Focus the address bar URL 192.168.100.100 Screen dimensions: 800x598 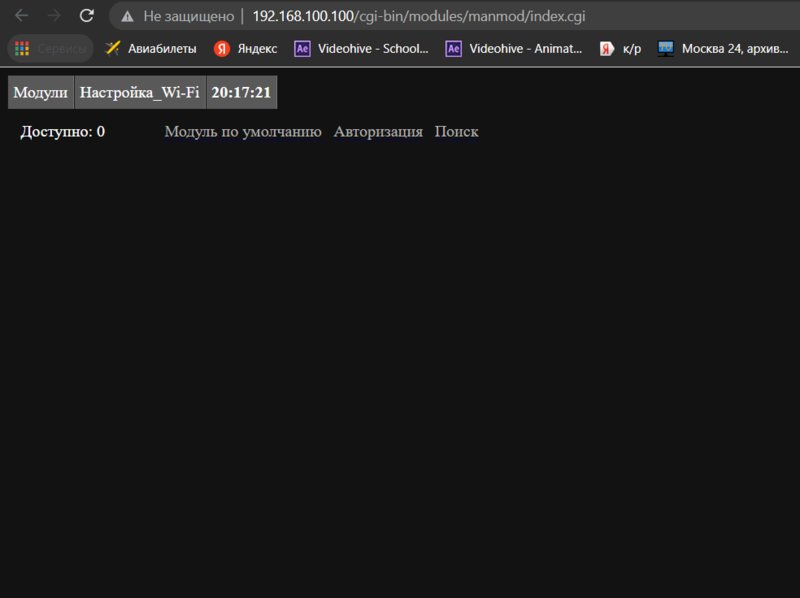[x=418, y=17]
